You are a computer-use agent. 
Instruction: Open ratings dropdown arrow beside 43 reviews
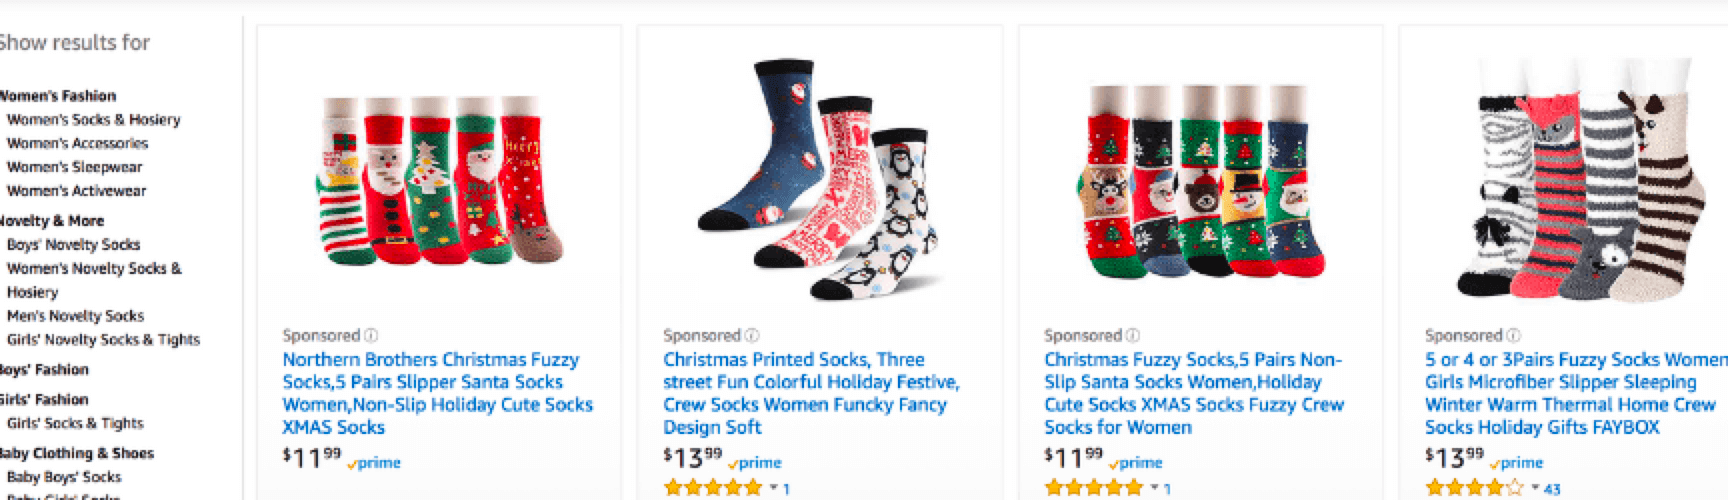[x=1535, y=489]
